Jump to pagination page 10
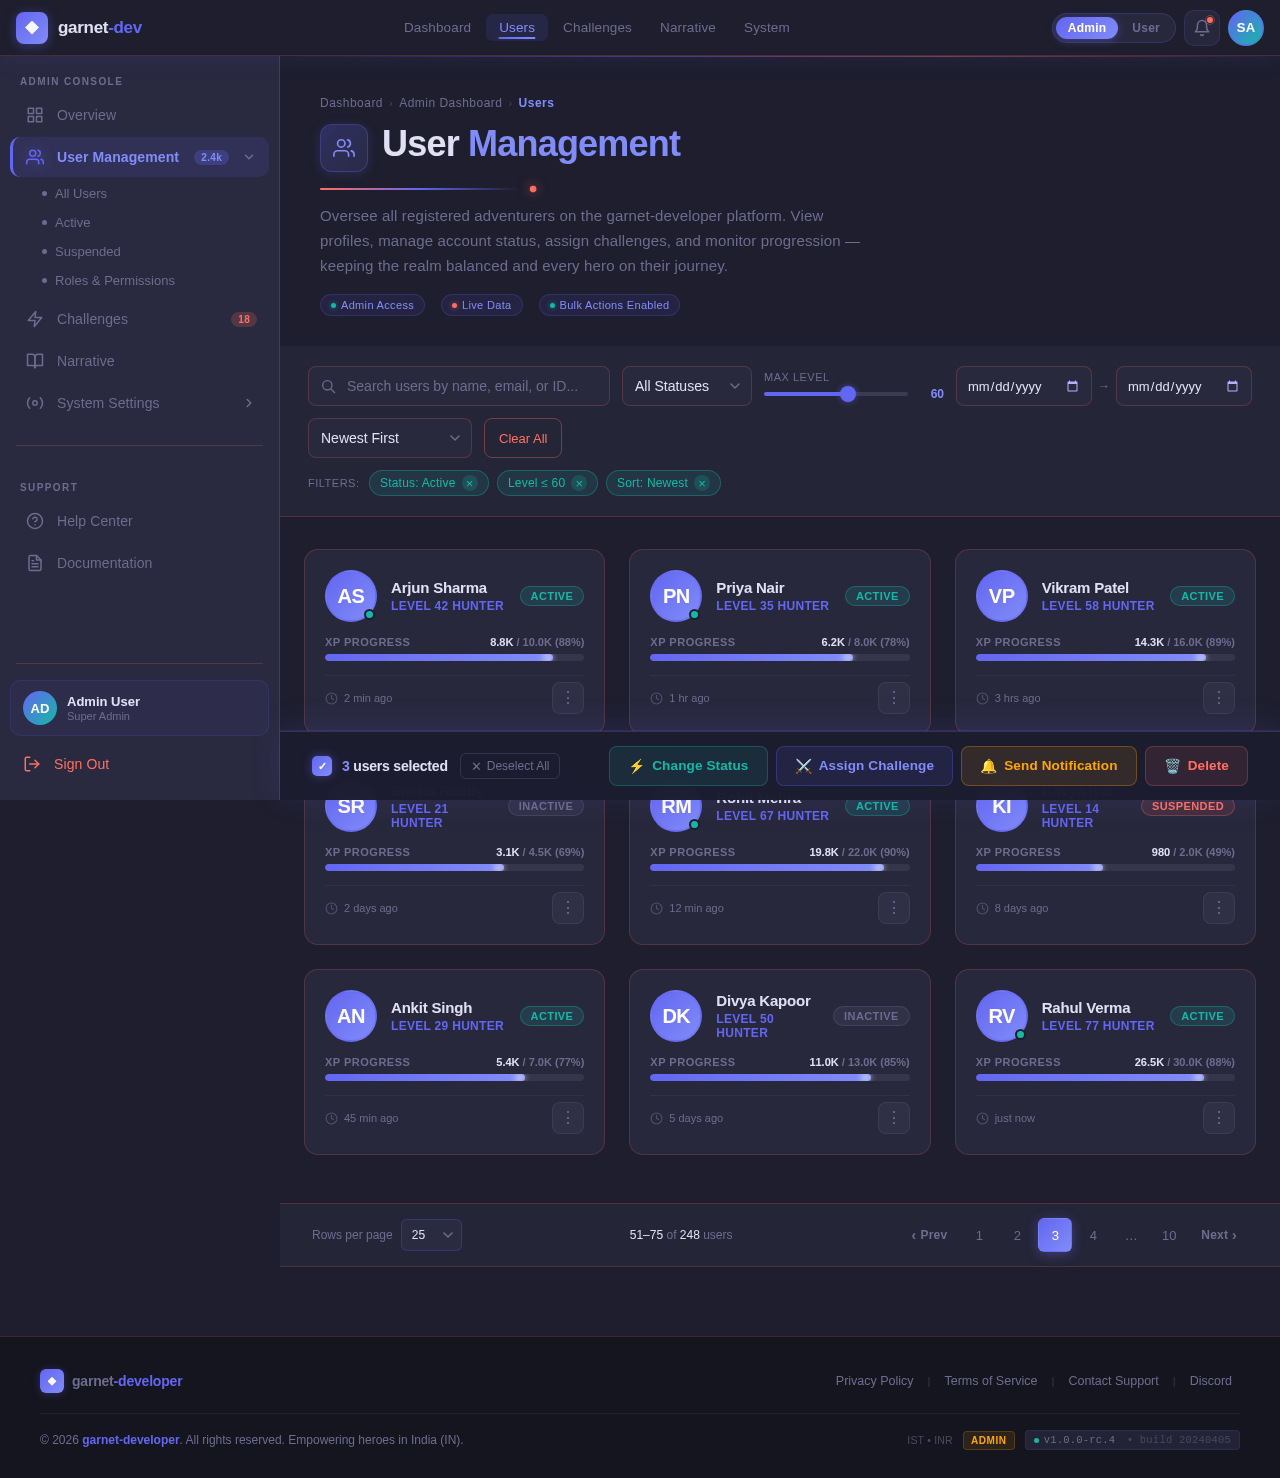1280x1478 pixels. pyautogui.click(x=1169, y=1235)
